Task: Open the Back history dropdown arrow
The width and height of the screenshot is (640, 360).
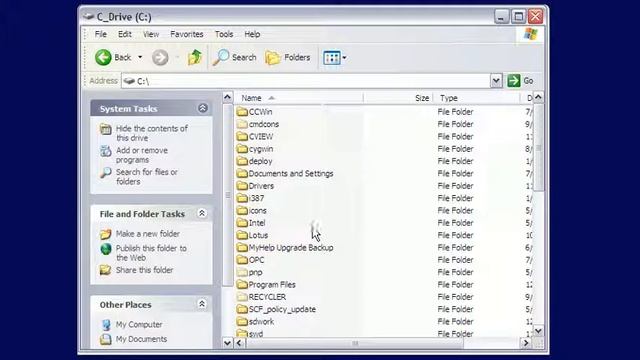Action: pyautogui.click(x=140, y=58)
